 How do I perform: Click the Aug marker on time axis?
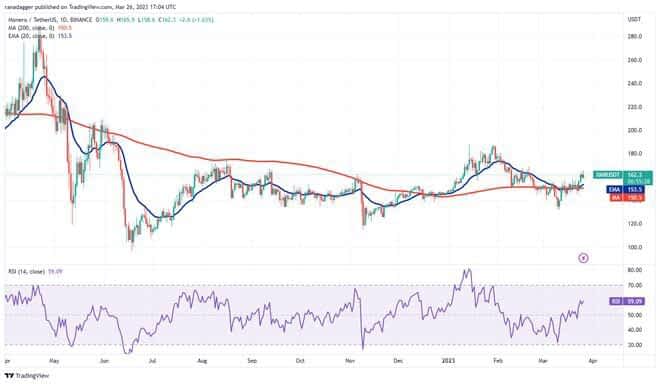tap(202, 361)
